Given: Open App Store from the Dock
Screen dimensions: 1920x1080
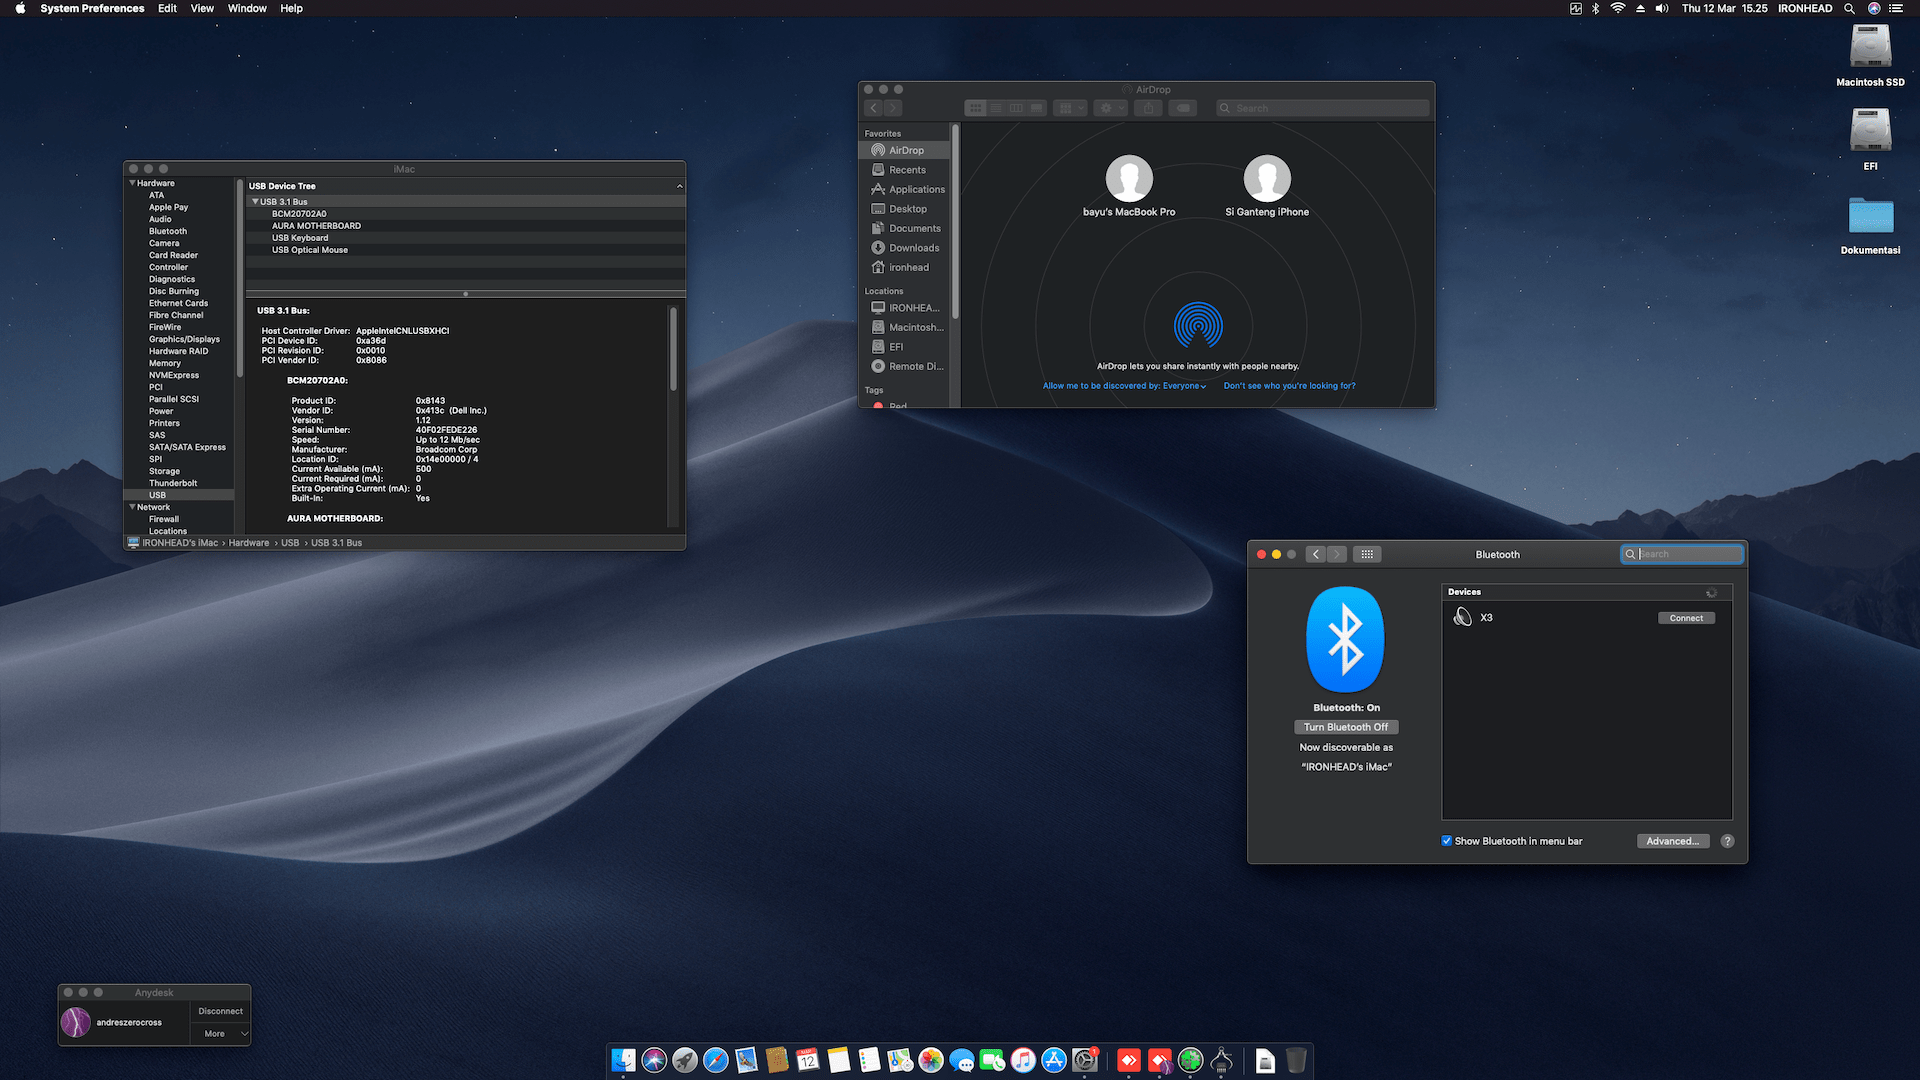Looking at the screenshot, I should pyautogui.click(x=1054, y=1060).
